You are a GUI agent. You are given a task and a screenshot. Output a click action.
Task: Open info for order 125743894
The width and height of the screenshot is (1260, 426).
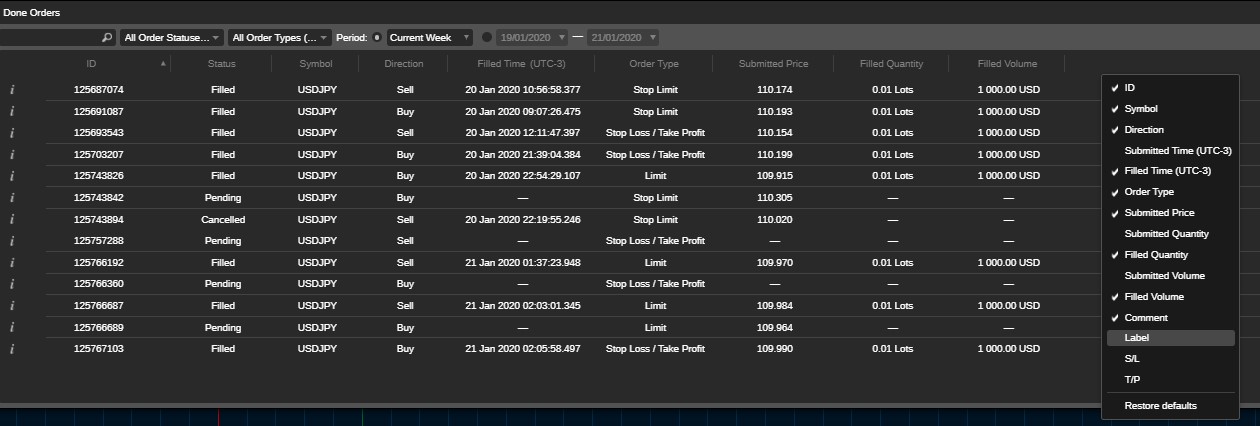(12, 219)
